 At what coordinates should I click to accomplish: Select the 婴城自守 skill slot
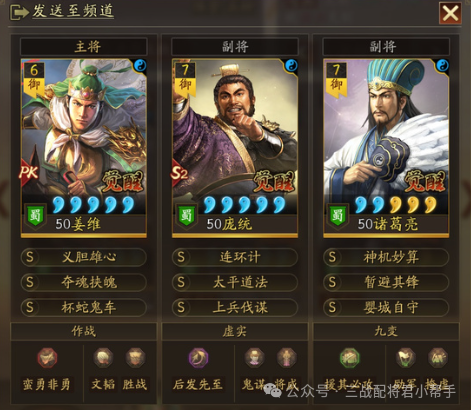point(386,307)
